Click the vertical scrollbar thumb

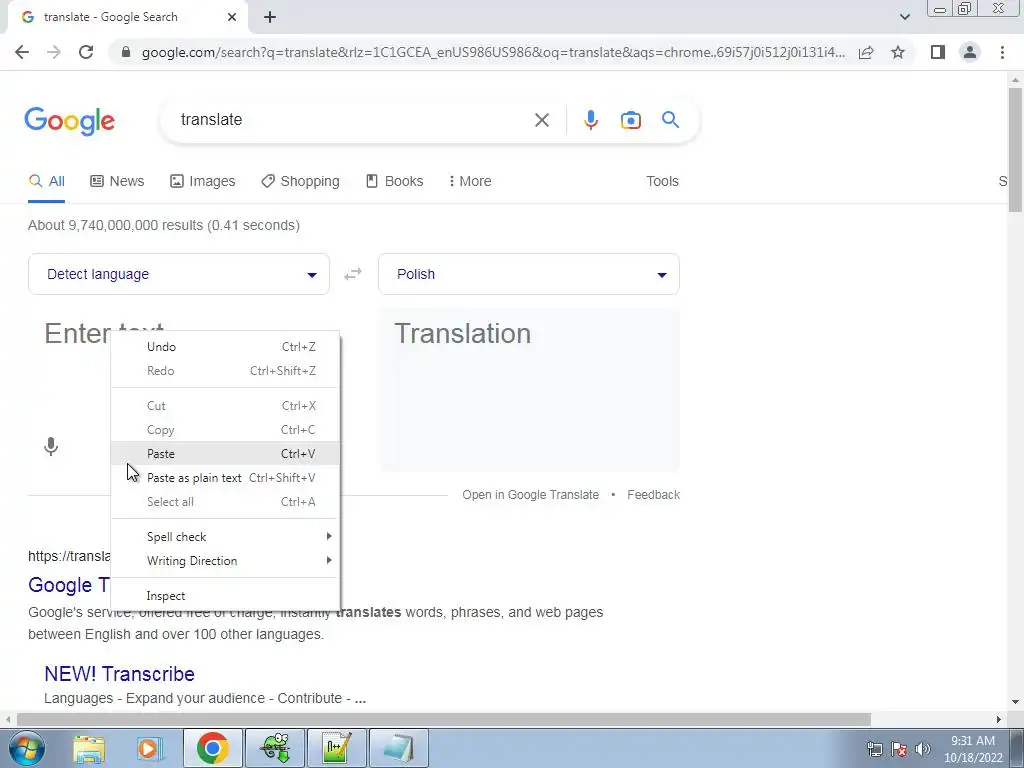coord(1015,149)
